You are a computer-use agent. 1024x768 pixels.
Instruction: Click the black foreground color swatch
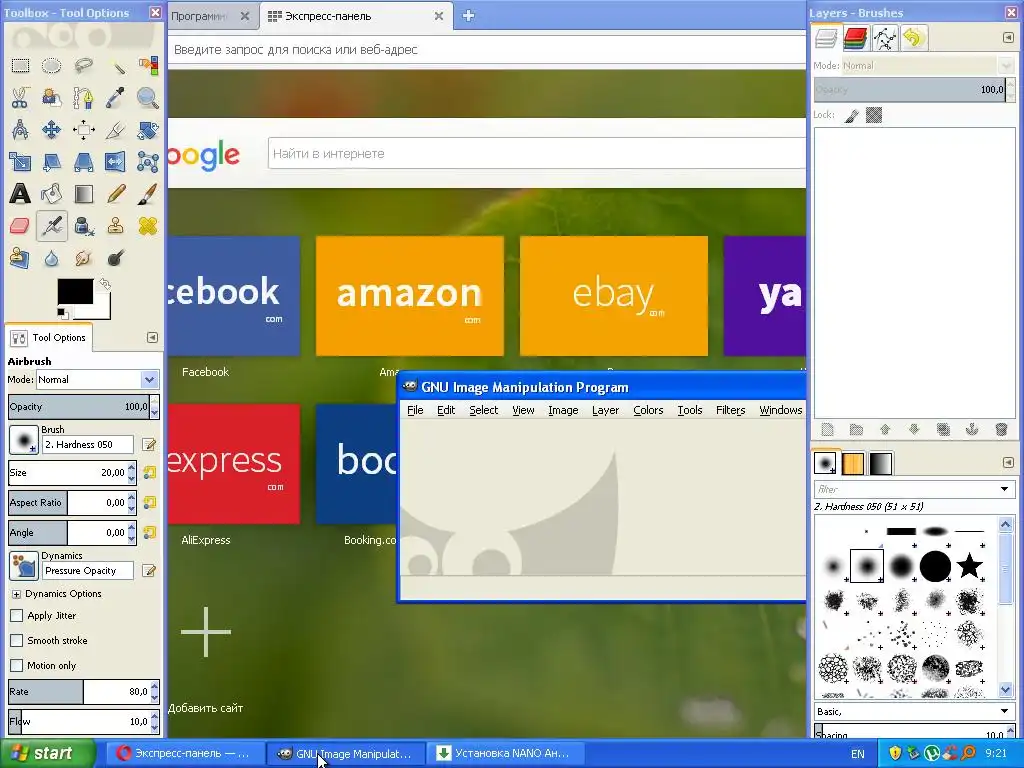coord(74,291)
